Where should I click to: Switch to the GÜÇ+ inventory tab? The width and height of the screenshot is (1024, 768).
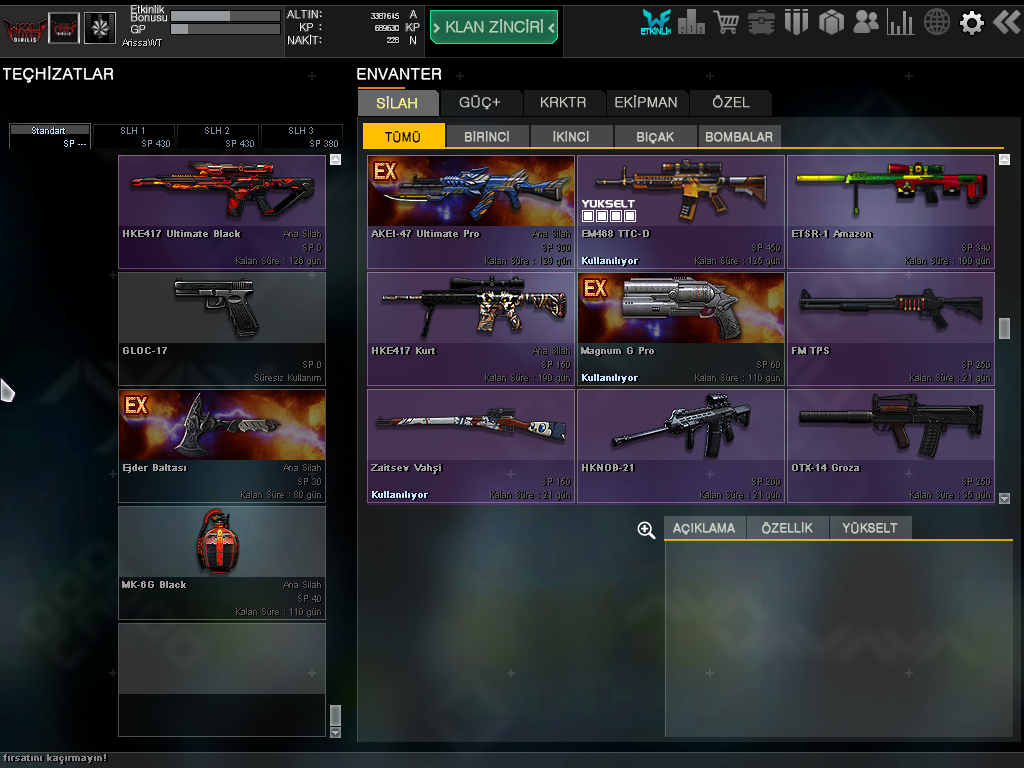[x=480, y=103]
